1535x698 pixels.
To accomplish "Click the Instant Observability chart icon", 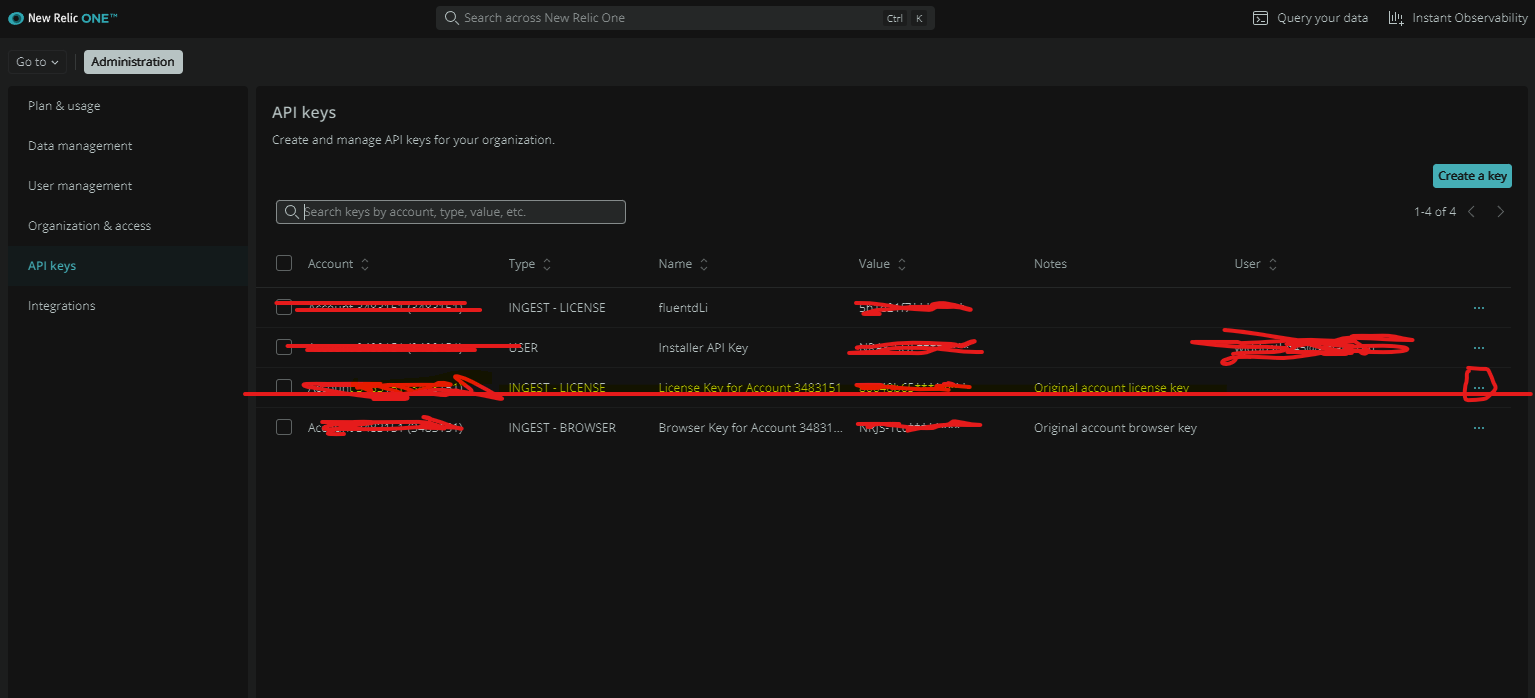I will [1396, 18].
